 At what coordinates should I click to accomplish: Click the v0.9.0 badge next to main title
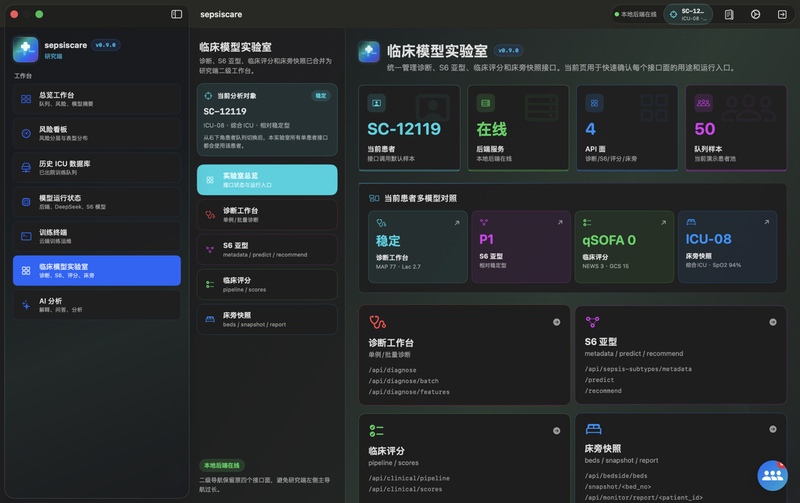(x=509, y=51)
